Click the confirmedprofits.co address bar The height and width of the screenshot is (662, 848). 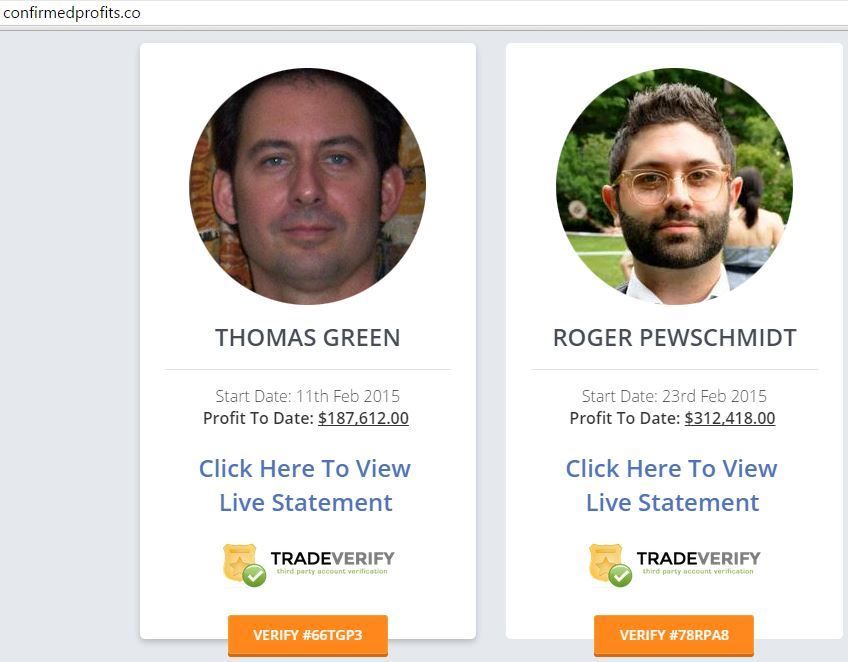[424, 12]
